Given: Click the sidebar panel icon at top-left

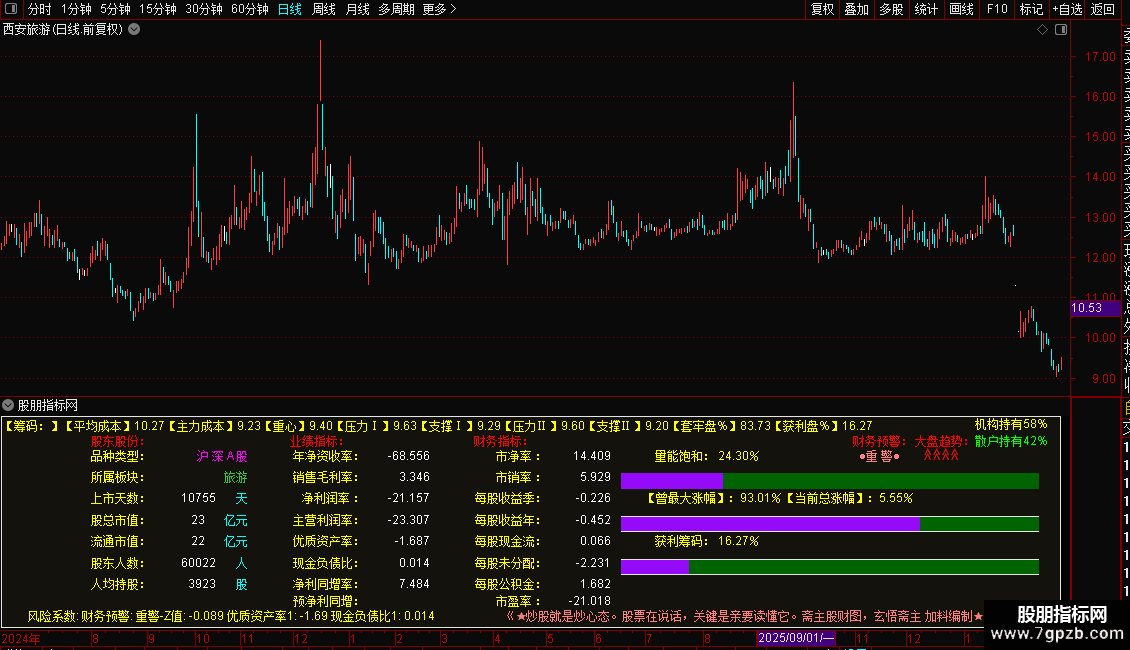Looking at the screenshot, I should [12, 9].
